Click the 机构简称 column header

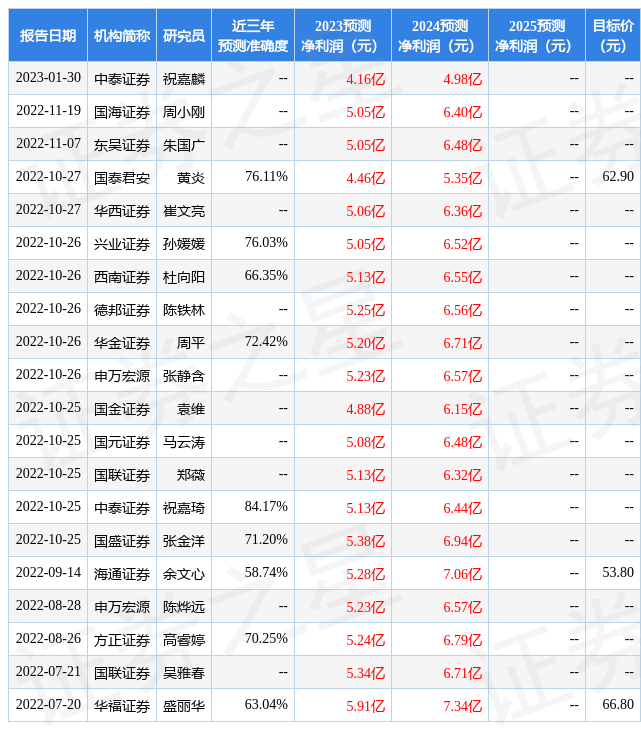click(122, 35)
